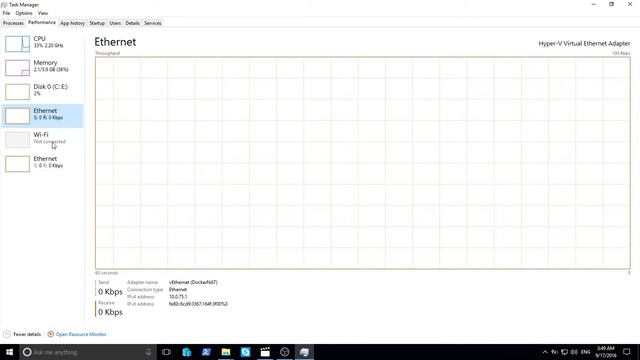Click the Receive 0 Kbps value
This screenshot has height=360, width=640.
tap(110, 312)
